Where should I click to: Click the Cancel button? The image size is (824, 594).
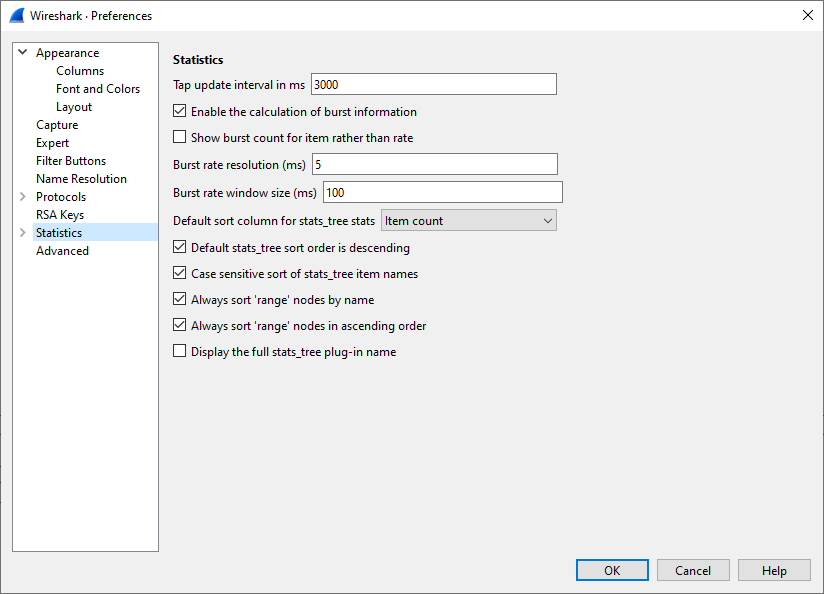[x=693, y=570]
